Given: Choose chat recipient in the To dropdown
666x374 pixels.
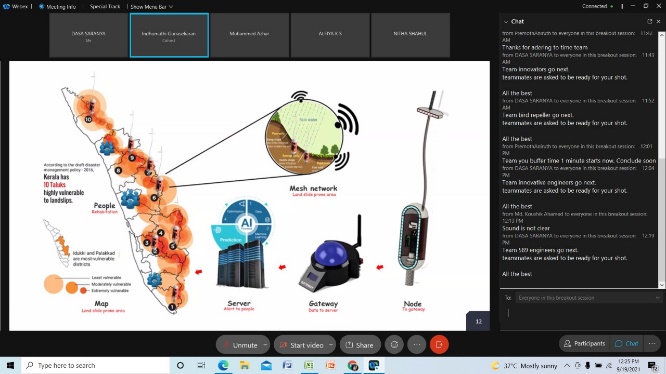Looking at the screenshot, I should (x=588, y=298).
